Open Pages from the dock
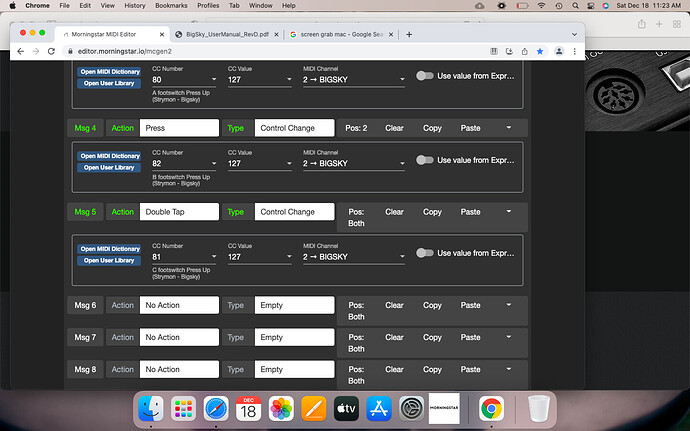 pyautogui.click(x=314, y=409)
